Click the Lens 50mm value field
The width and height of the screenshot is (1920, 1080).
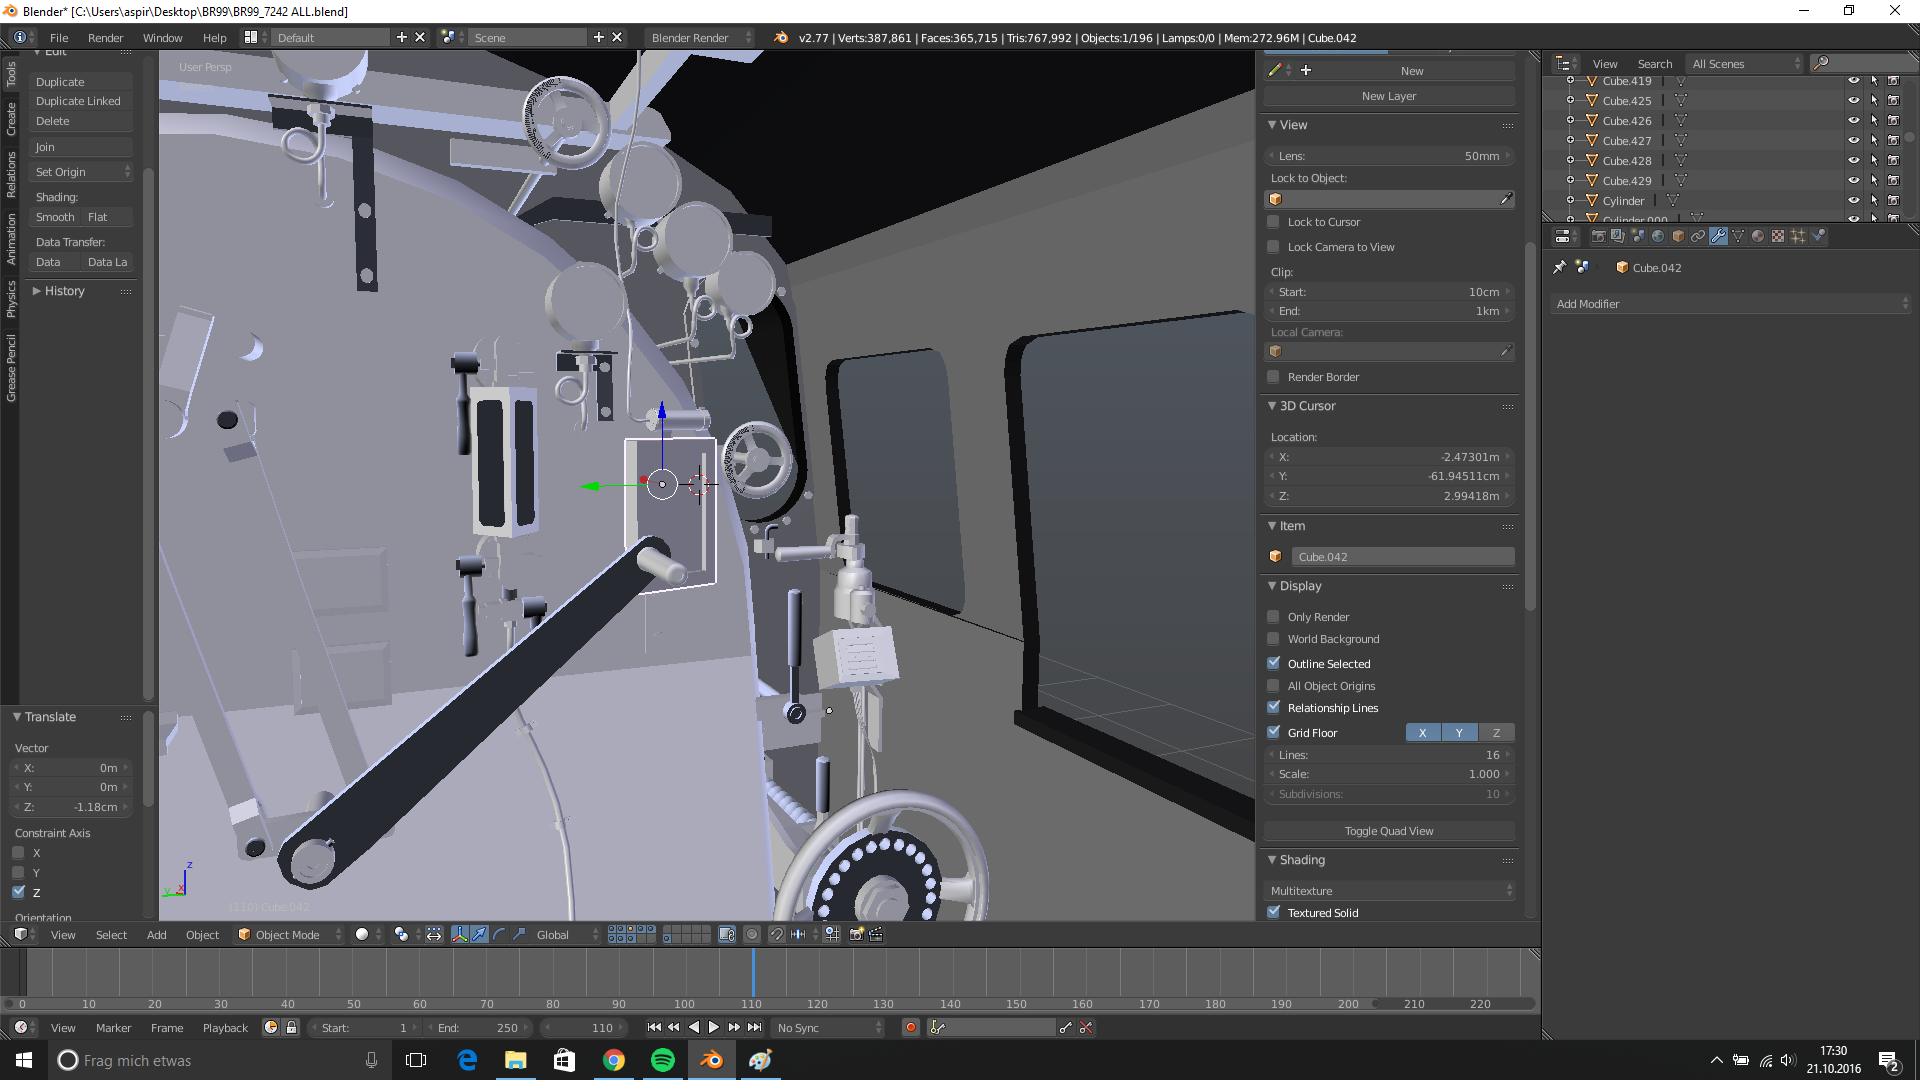(1388, 156)
